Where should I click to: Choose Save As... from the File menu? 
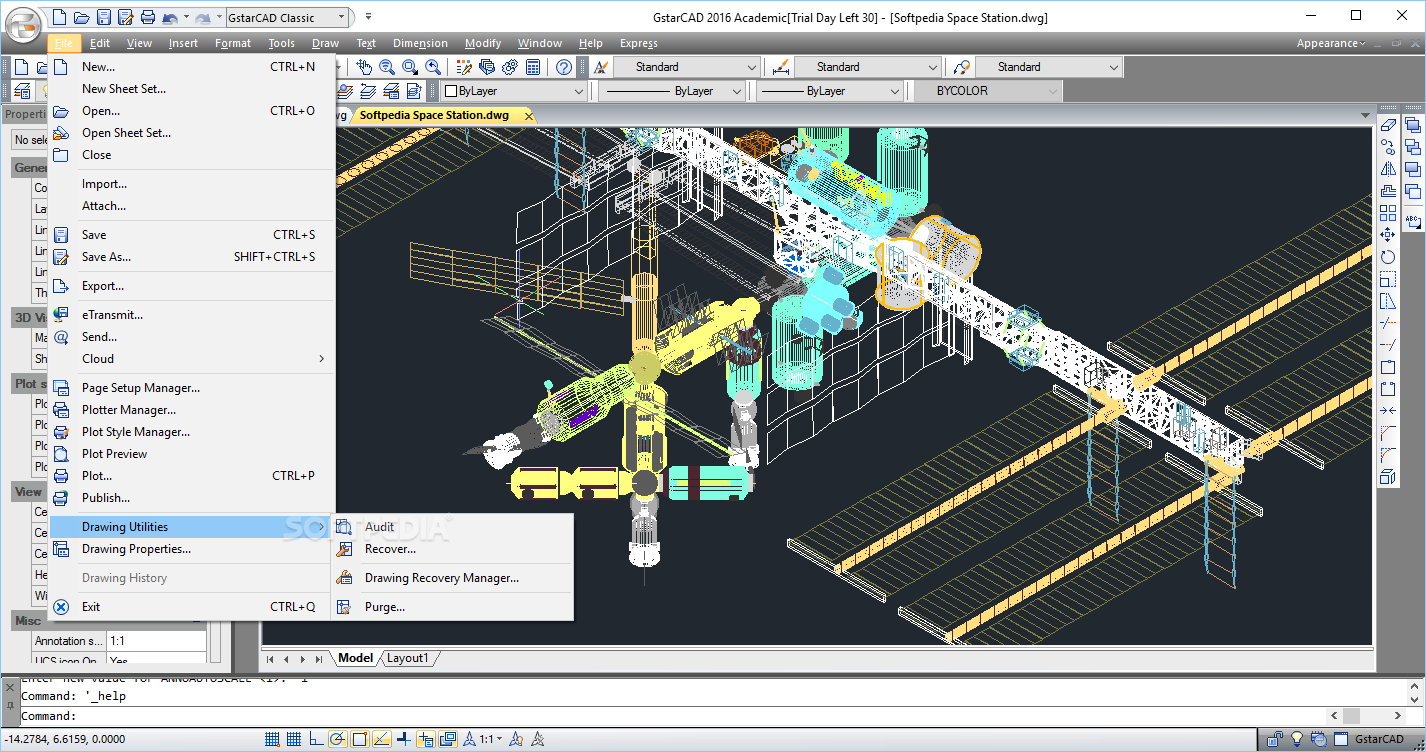[191, 257]
